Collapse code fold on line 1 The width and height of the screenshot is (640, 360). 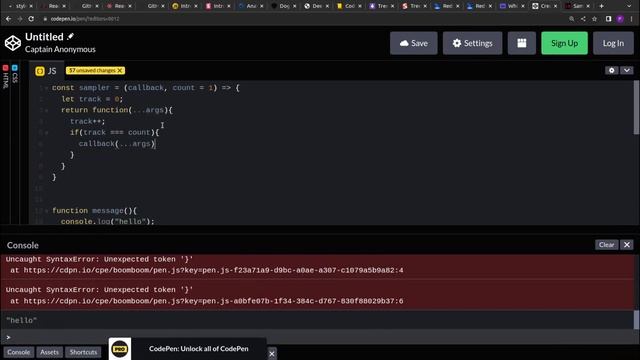[47, 88]
